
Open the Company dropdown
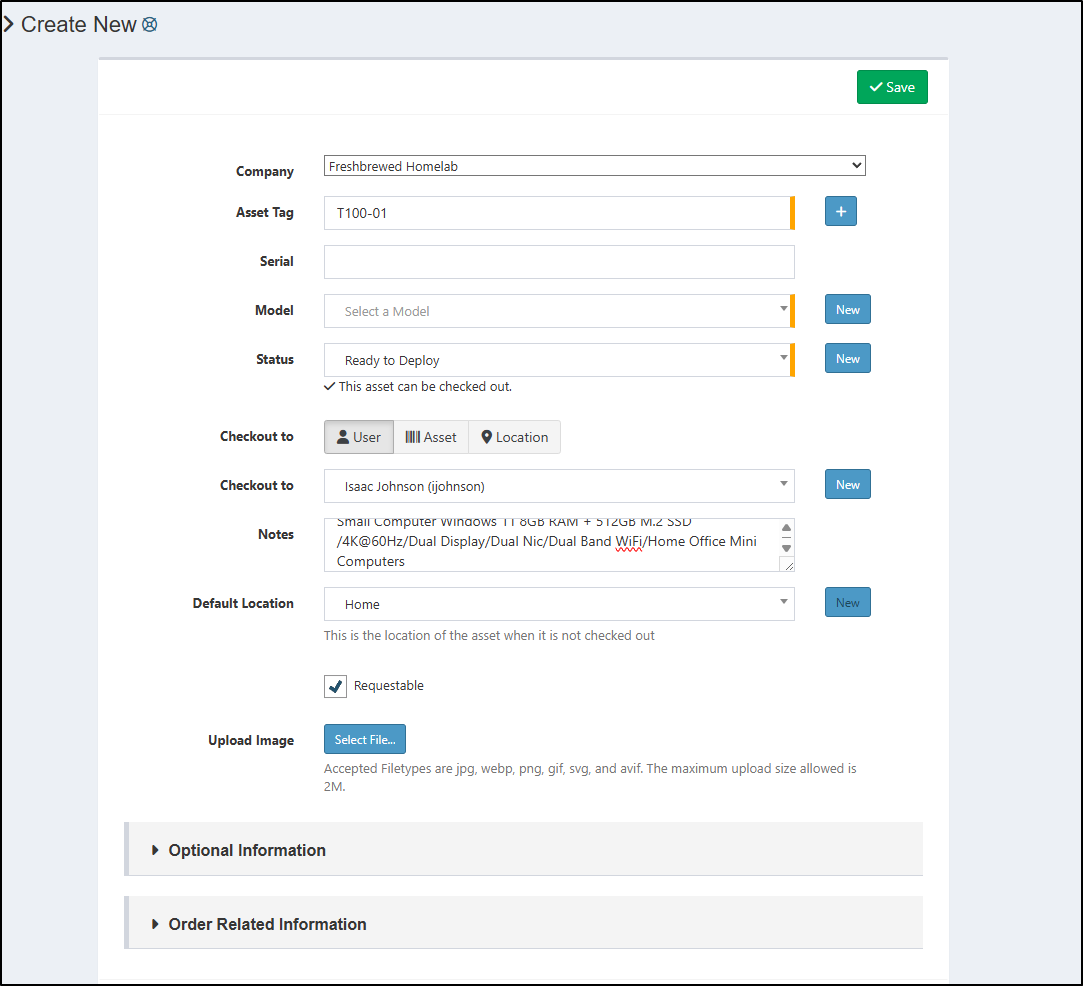594,166
